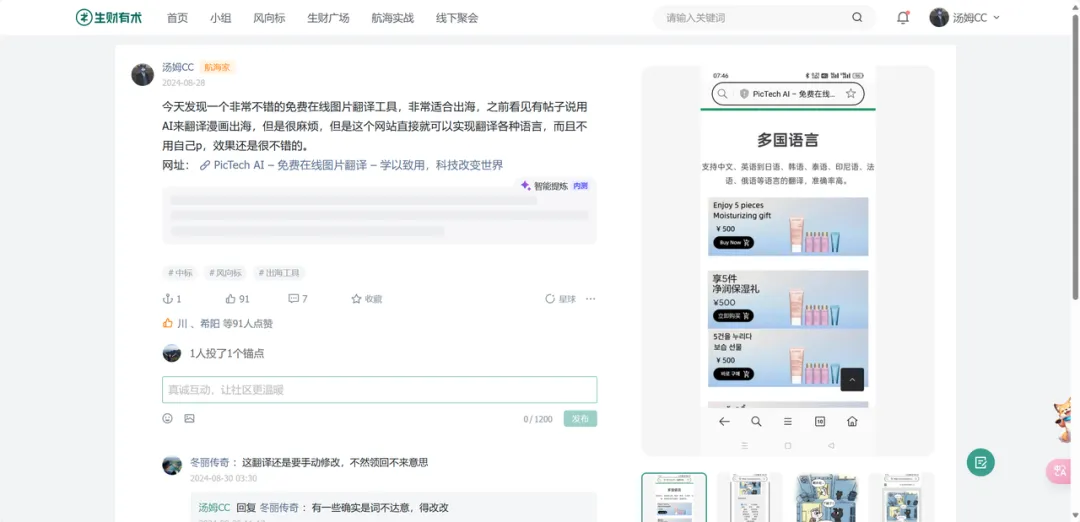Expand the 汤姆CC account dropdown
This screenshot has height=522, width=1080.
(997, 18)
